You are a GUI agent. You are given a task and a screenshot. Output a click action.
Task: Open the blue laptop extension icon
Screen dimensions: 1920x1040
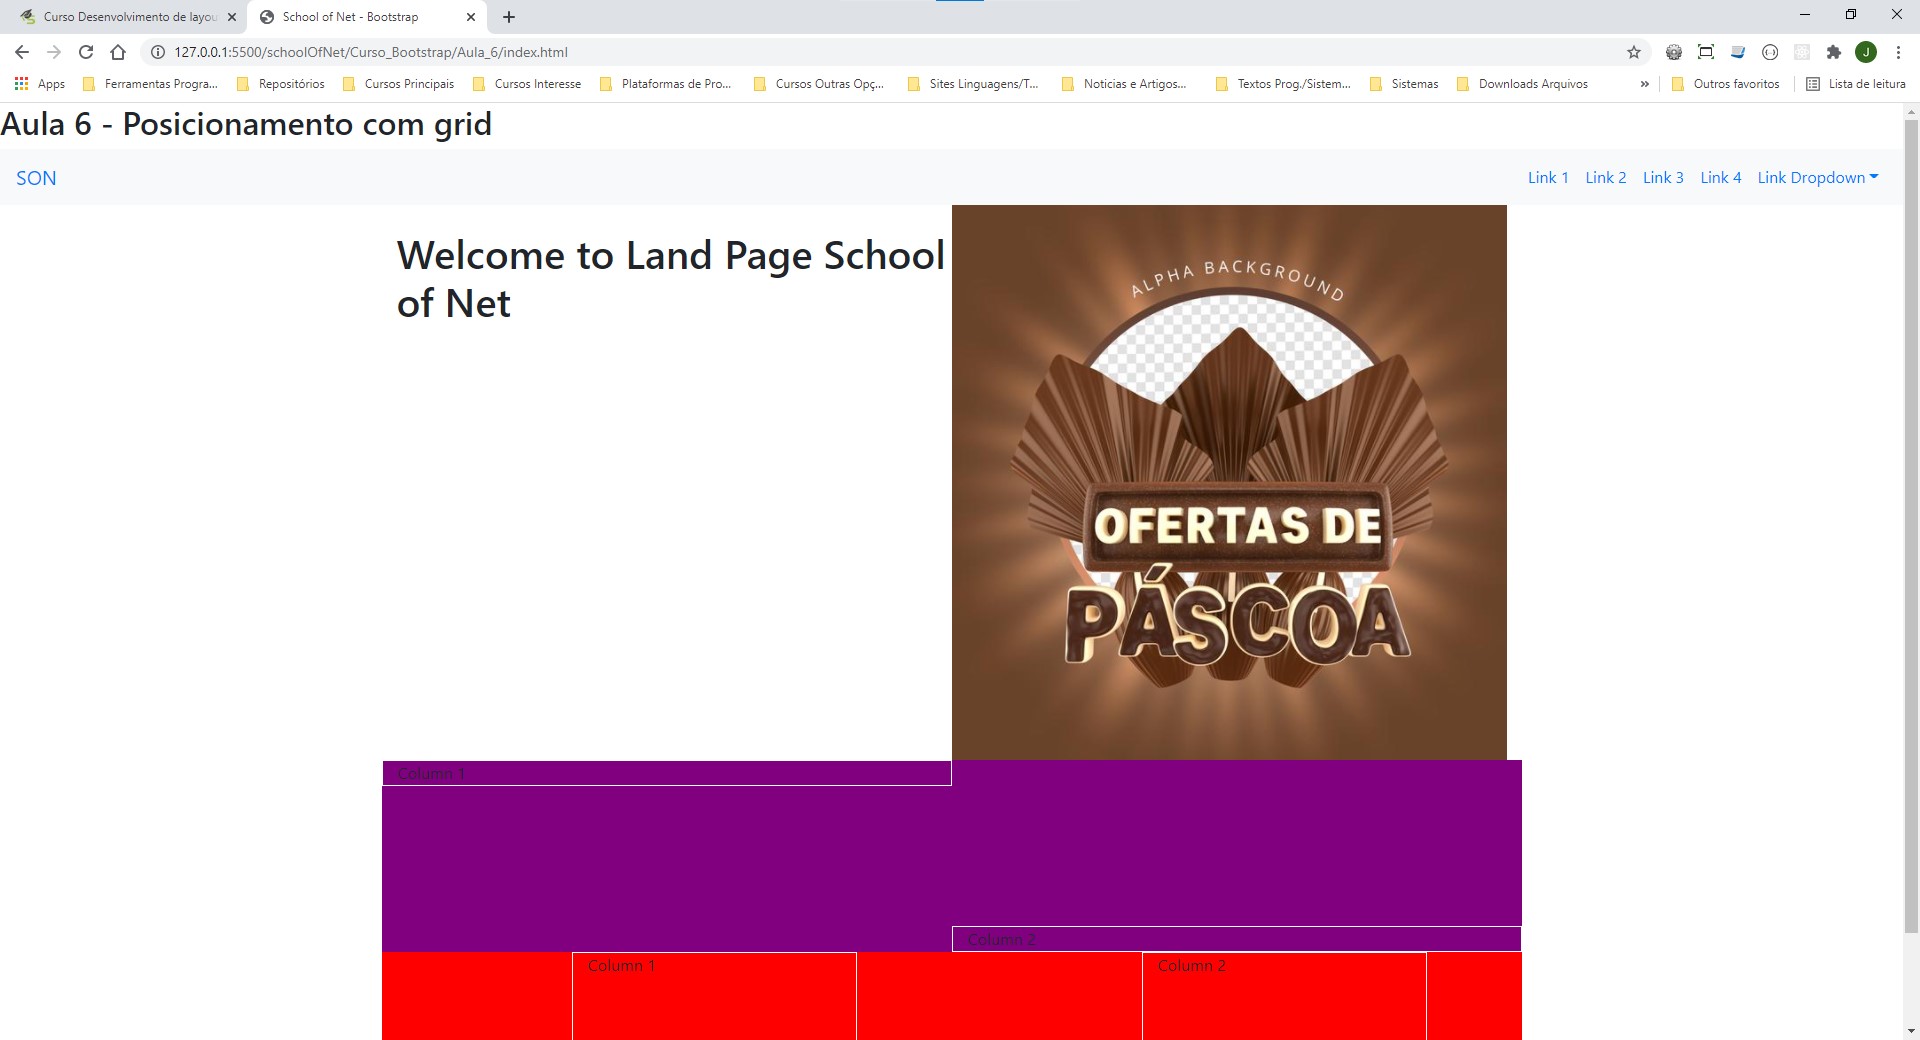point(1738,52)
